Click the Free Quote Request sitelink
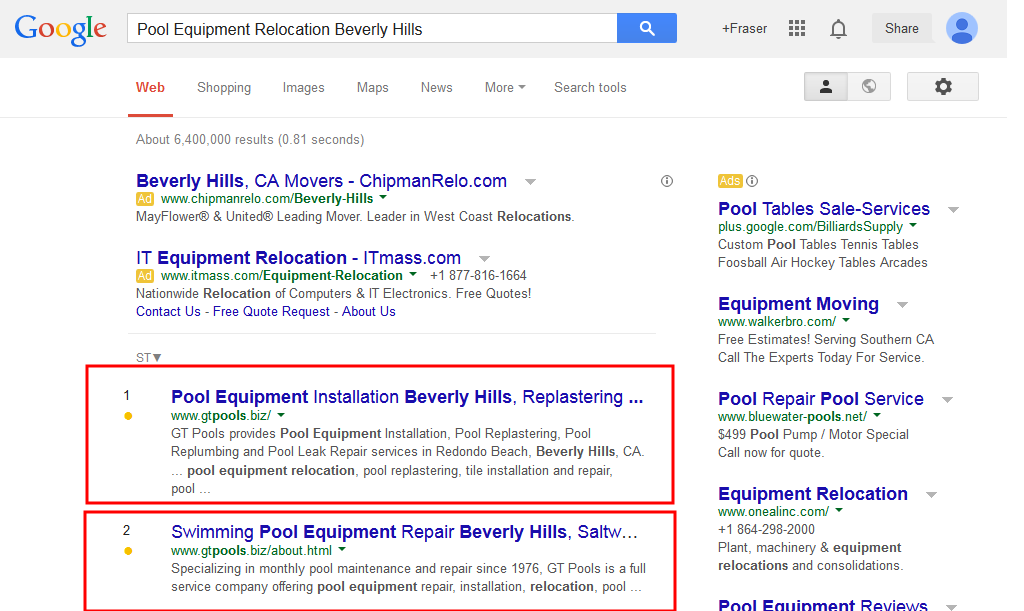Viewport: 1024px width, 611px height. pos(271,311)
